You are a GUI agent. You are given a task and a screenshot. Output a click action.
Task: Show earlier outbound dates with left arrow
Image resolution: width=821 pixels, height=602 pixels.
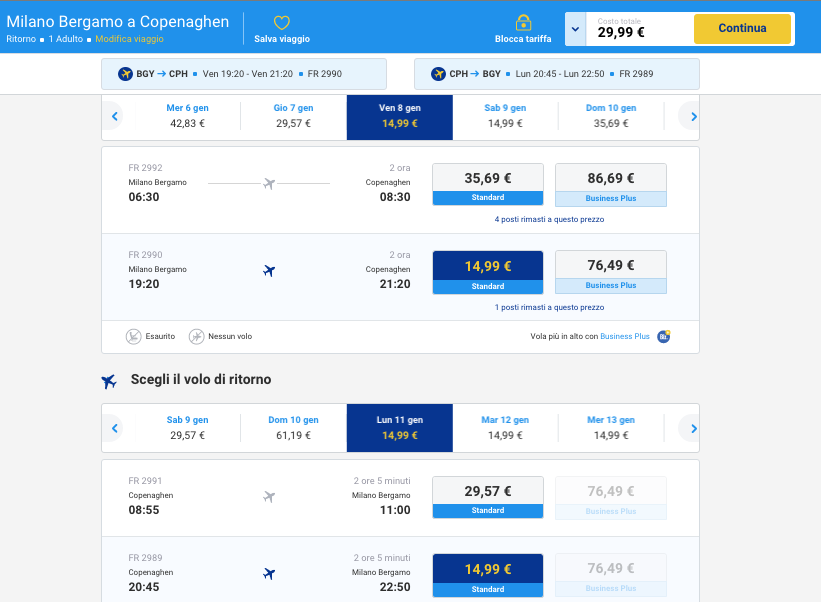pyautogui.click(x=114, y=117)
